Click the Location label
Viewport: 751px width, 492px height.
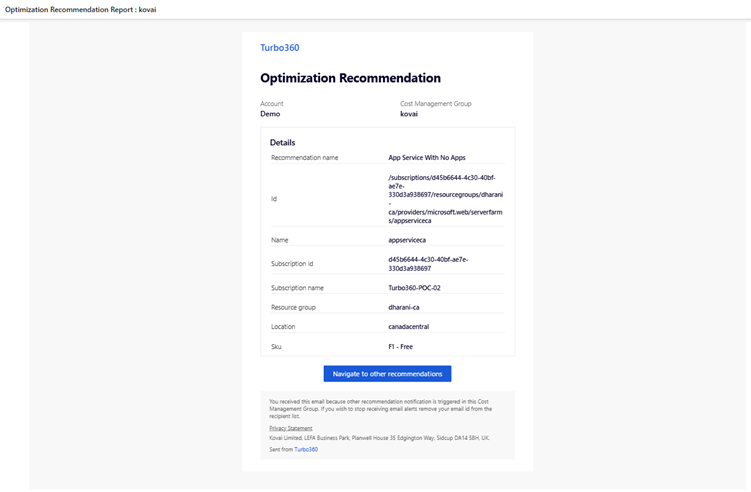(283, 327)
